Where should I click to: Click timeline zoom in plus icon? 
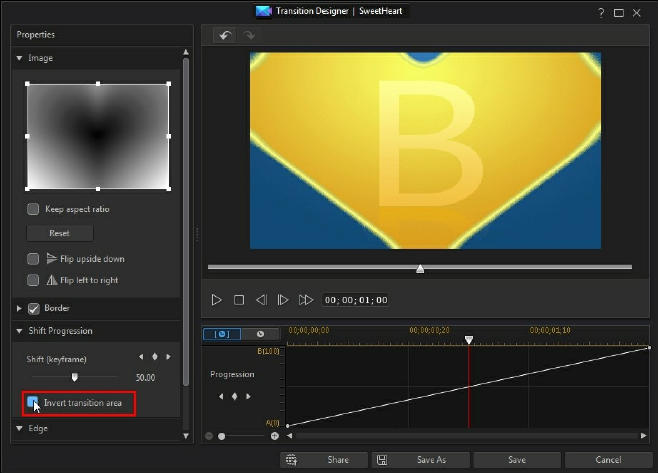tap(275, 436)
